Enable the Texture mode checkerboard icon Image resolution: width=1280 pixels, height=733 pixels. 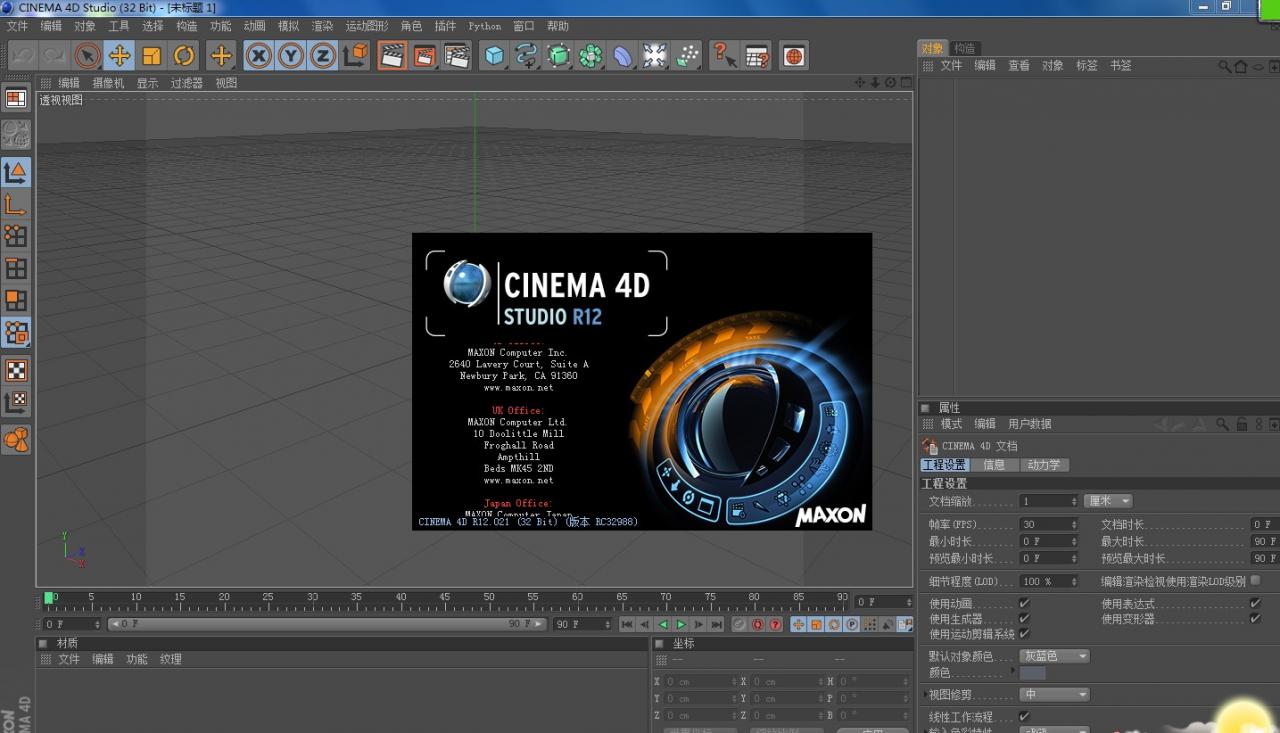click(x=16, y=370)
